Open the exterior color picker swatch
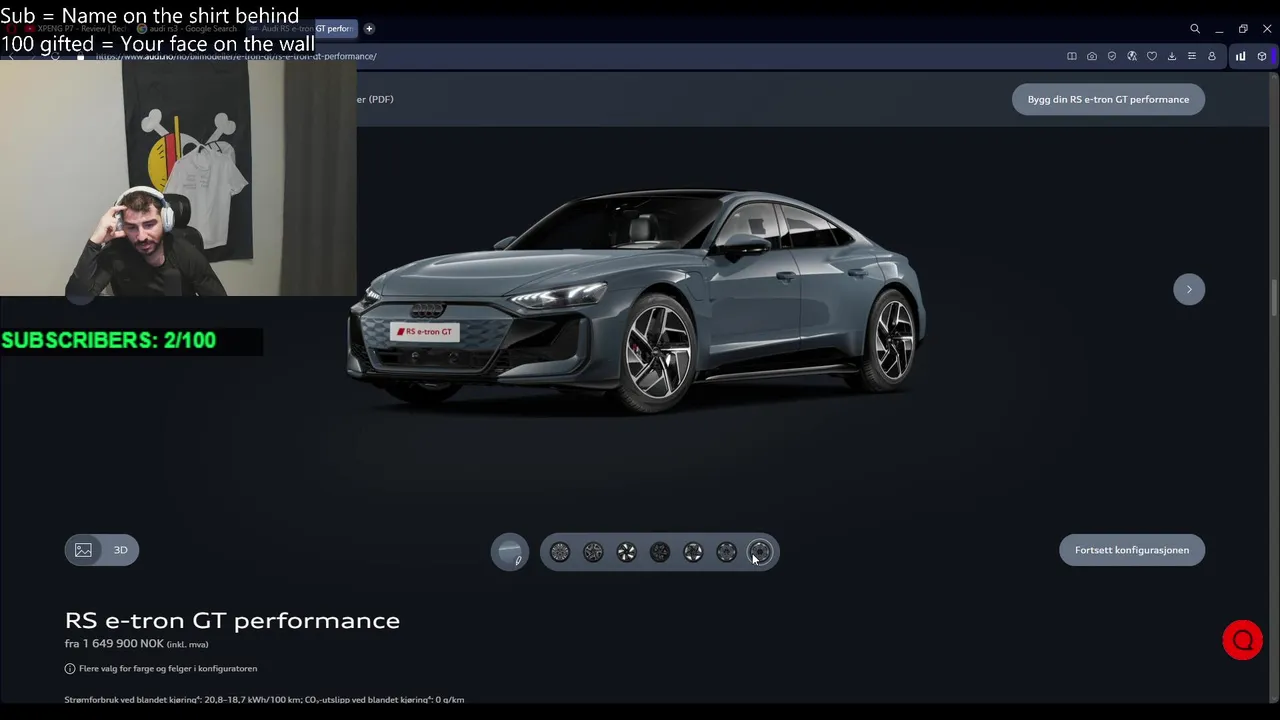1280x720 pixels. [x=509, y=552]
